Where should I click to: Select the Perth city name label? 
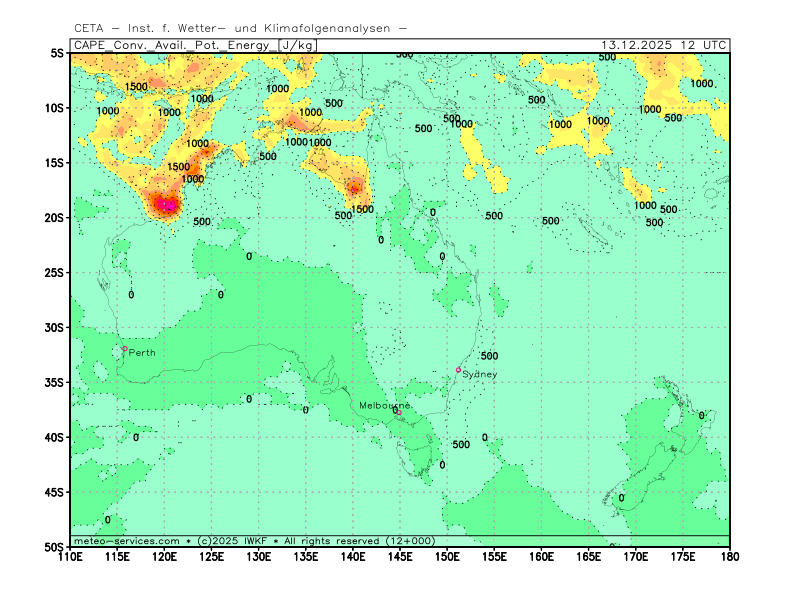coord(142,353)
